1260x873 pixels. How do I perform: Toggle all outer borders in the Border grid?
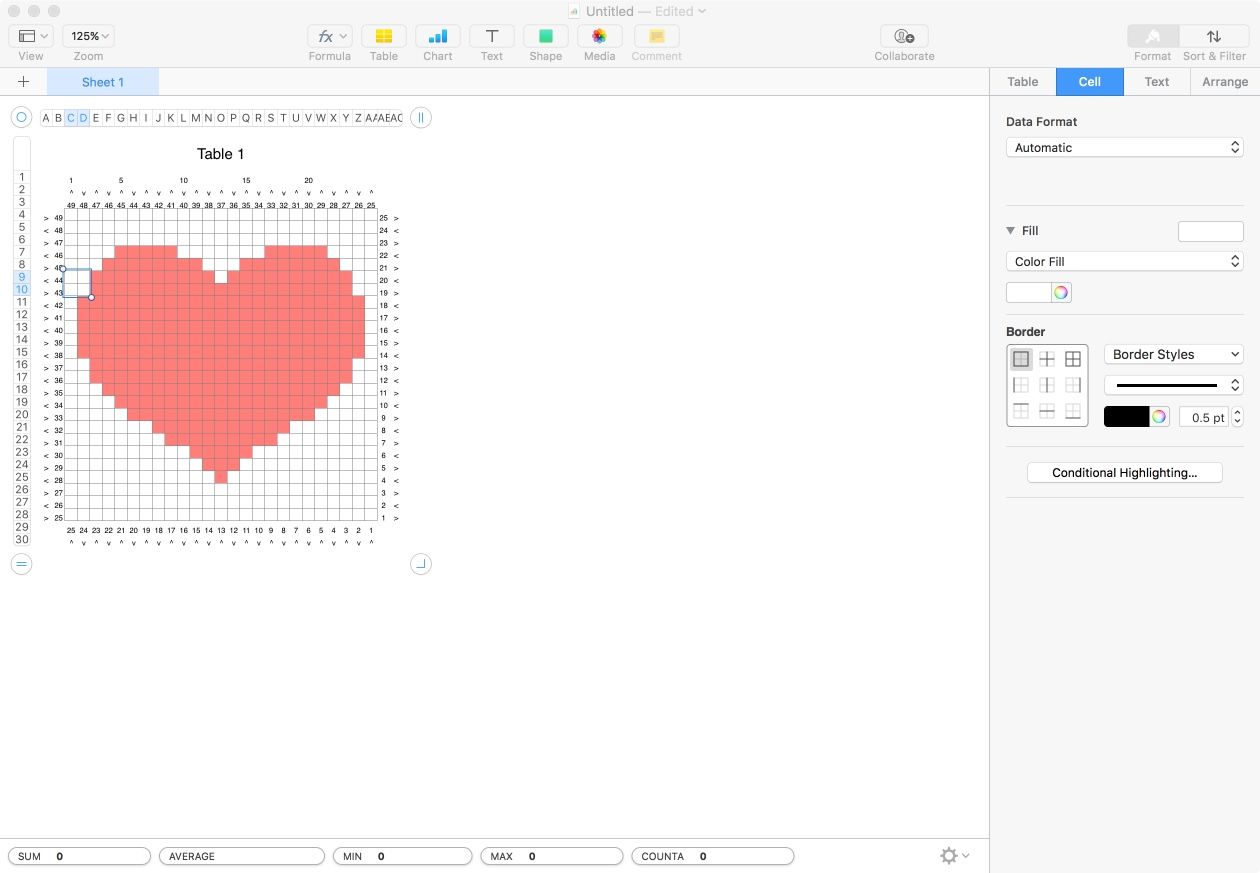point(1021,358)
